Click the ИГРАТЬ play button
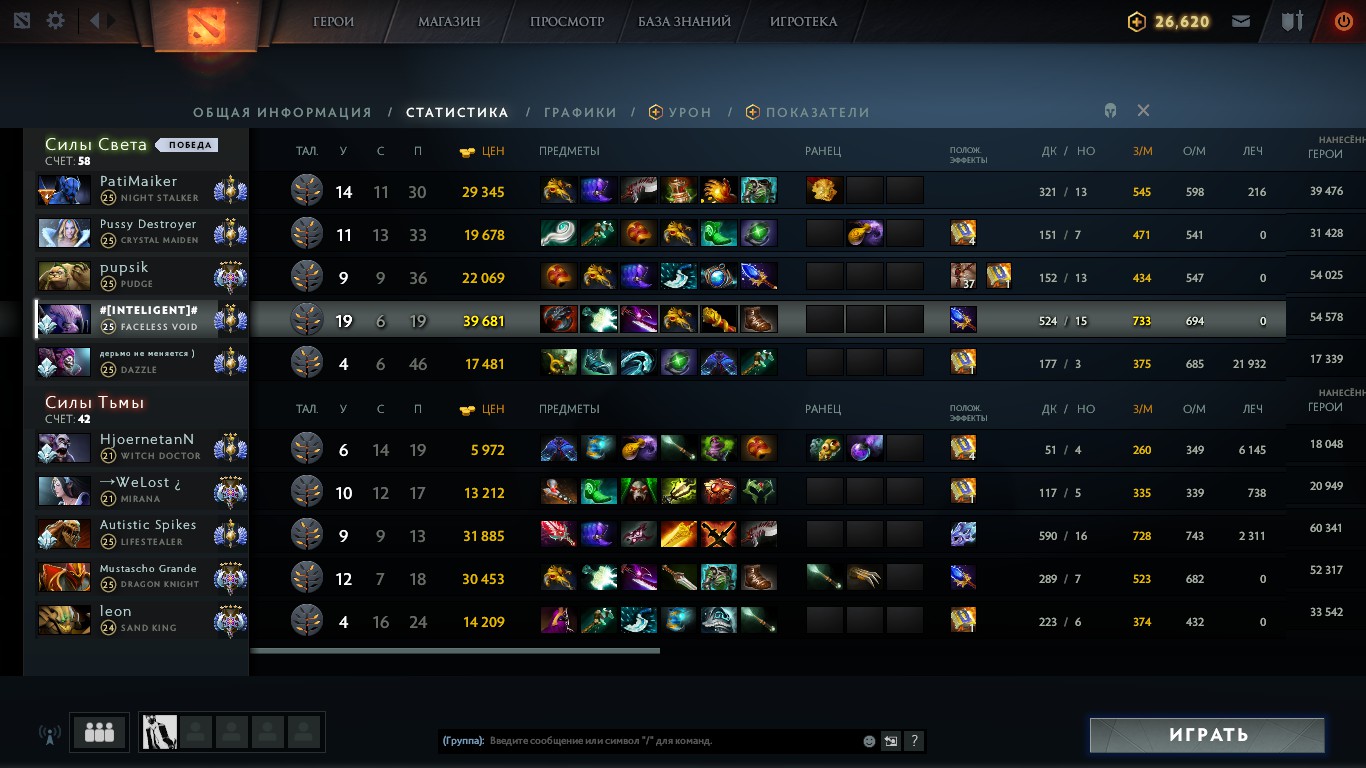Viewport: 1366px width, 768px height. pyautogui.click(x=1207, y=735)
